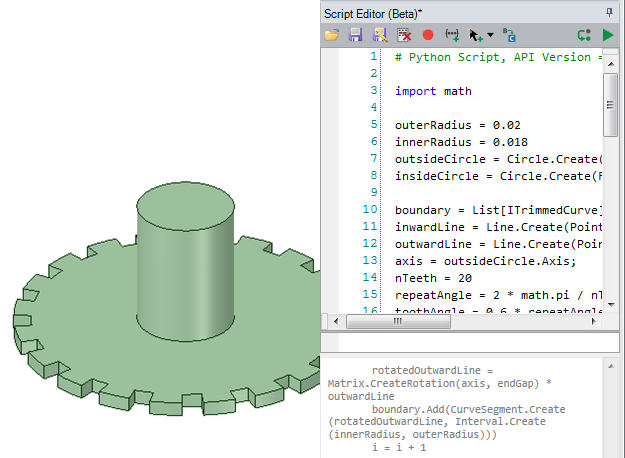Save the script using the floppy disk icon
The image size is (625, 458).
point(355,35)
